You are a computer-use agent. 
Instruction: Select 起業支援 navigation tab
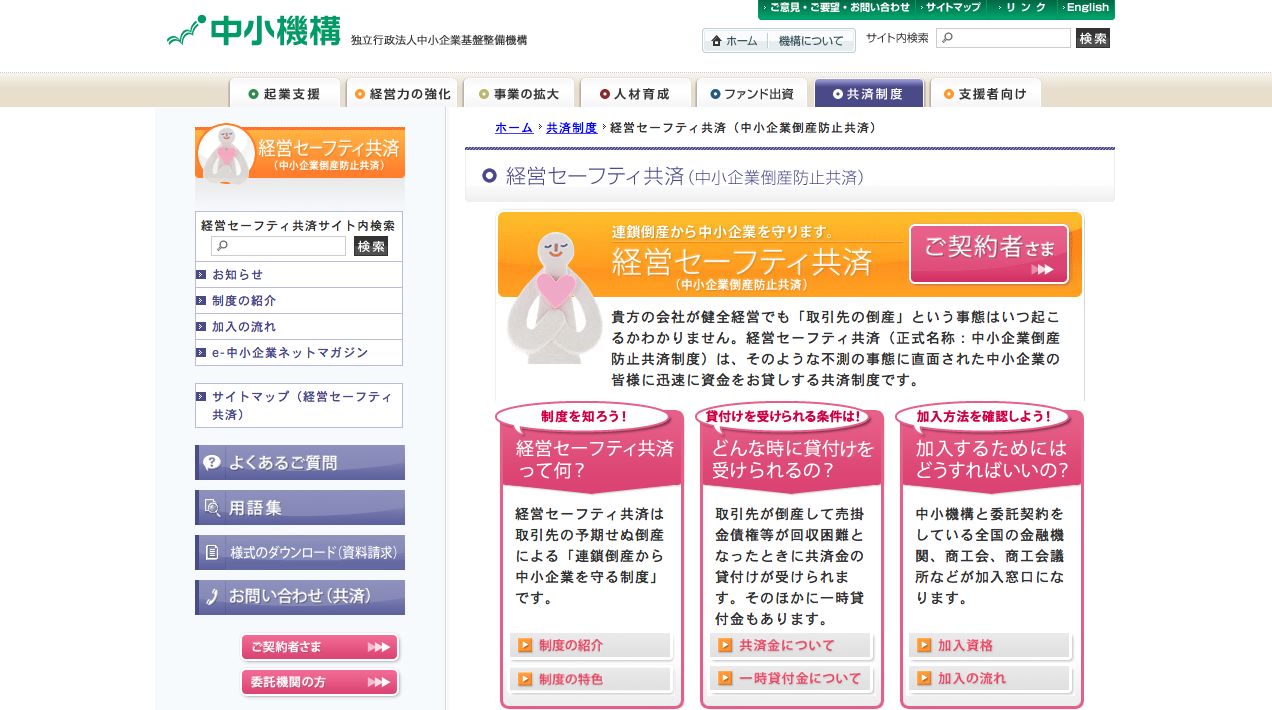click(285, 93)
